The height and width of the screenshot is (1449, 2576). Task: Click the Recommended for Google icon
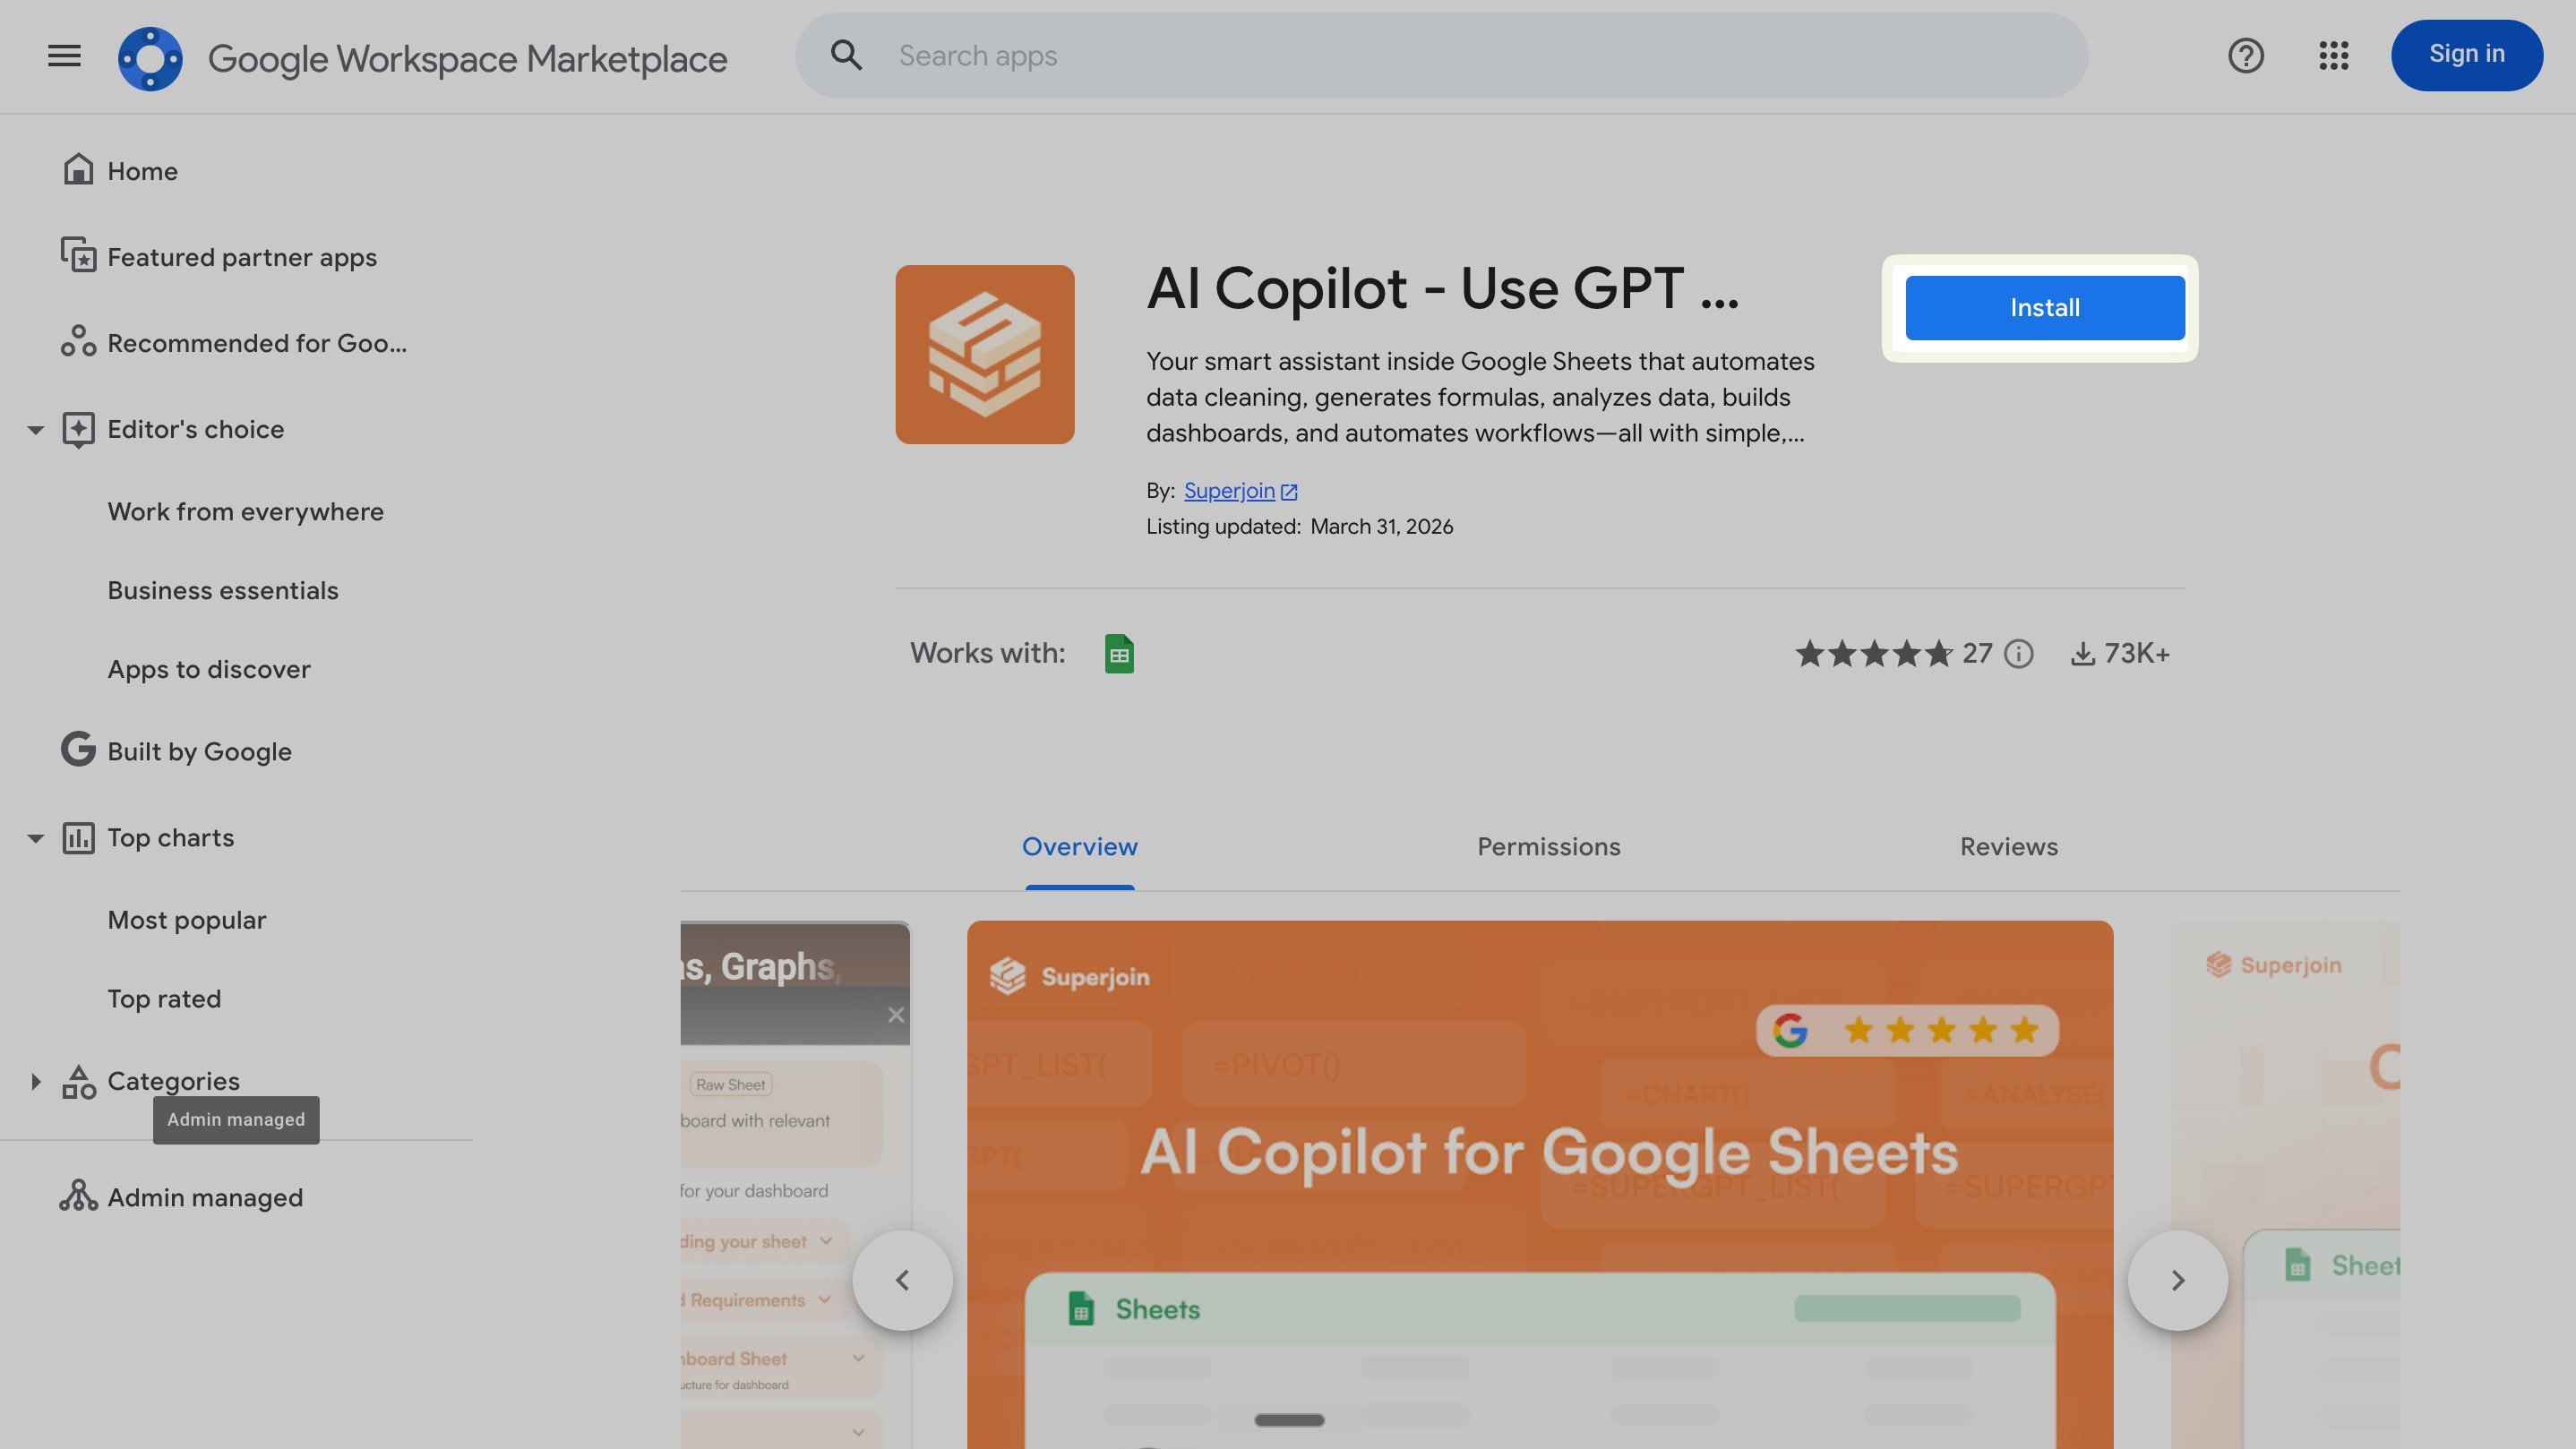pyautogui.click(x=78, y=342)
